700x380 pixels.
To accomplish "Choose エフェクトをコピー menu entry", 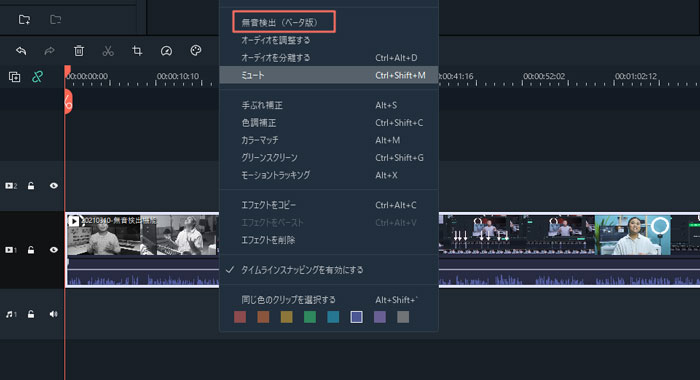I will (x=329, y=205).
